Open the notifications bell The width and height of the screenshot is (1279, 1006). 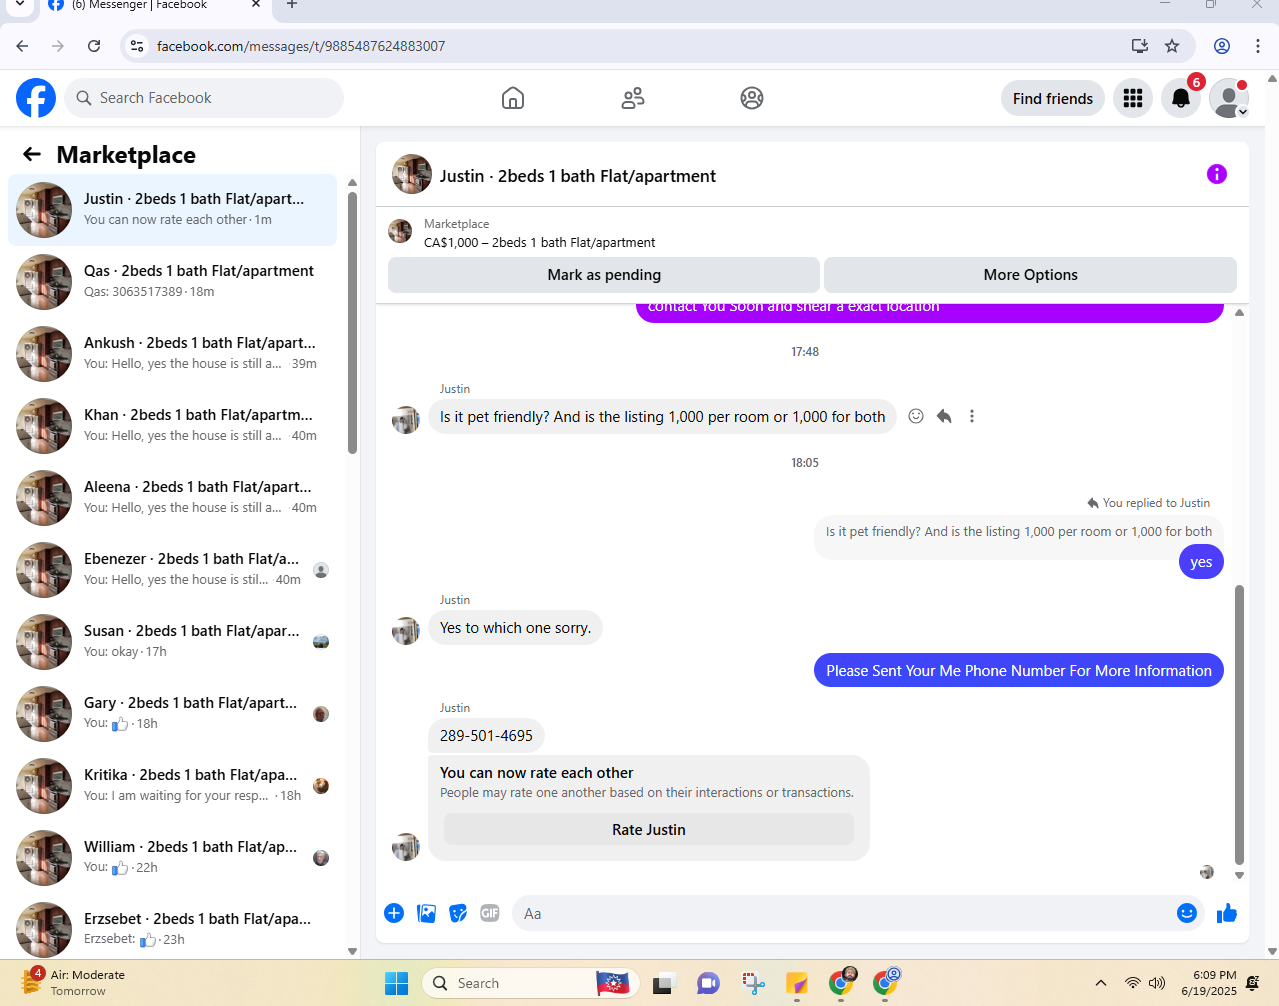(x=1181, y=98)
